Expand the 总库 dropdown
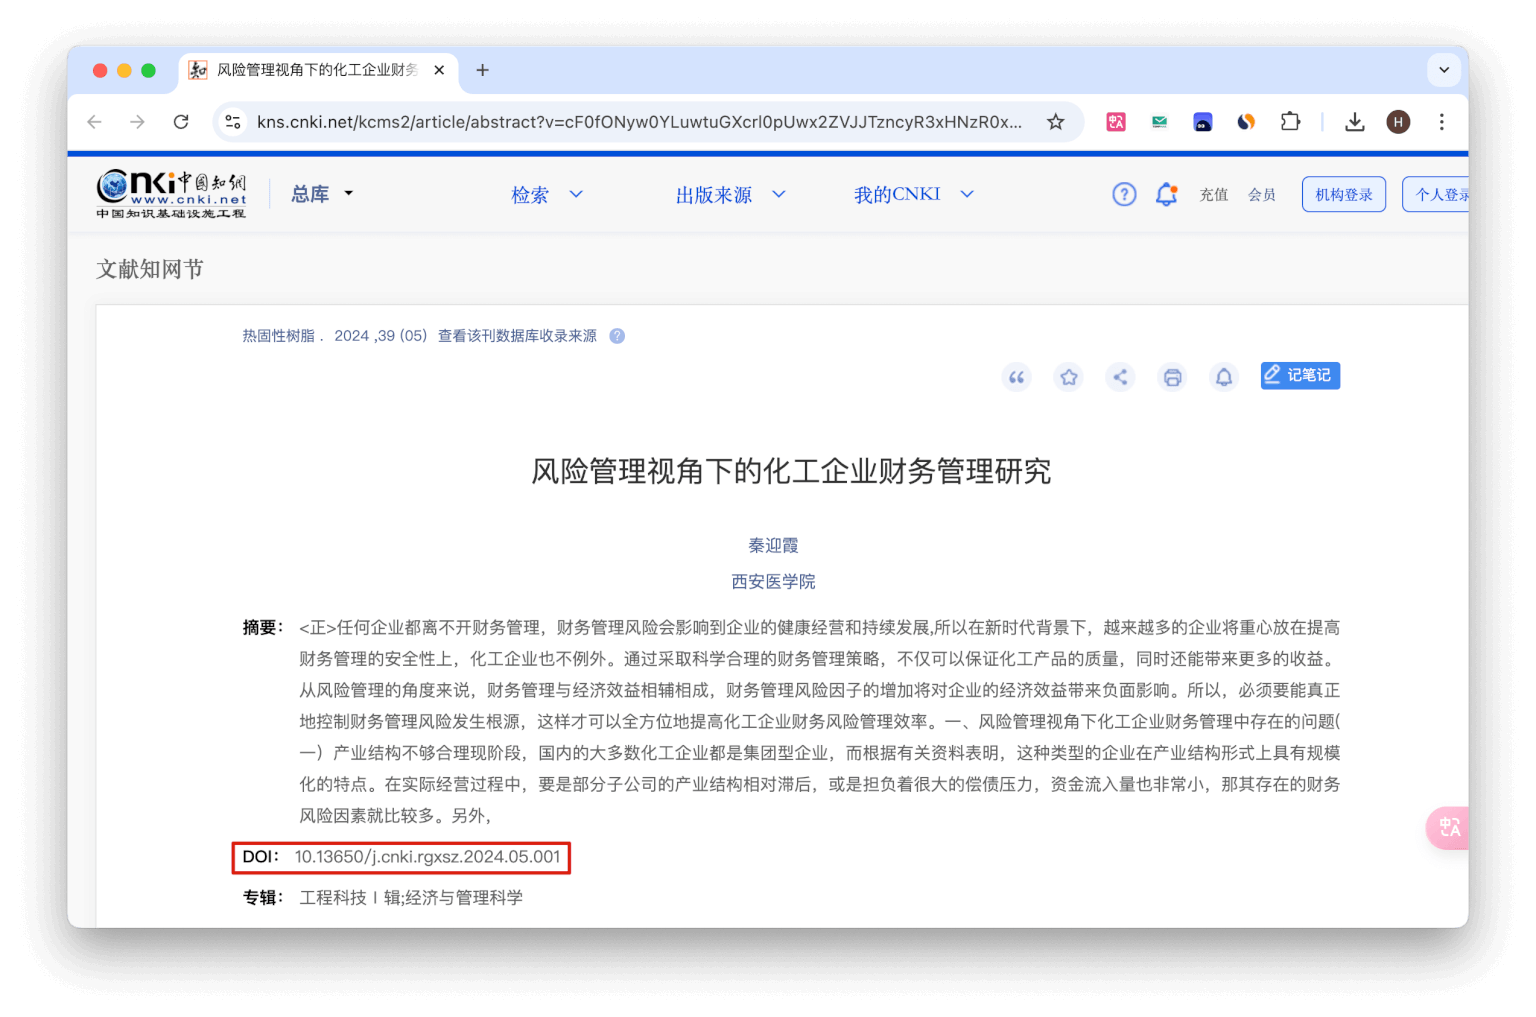Screen dimensions: 1536x1017 [321, 194]
